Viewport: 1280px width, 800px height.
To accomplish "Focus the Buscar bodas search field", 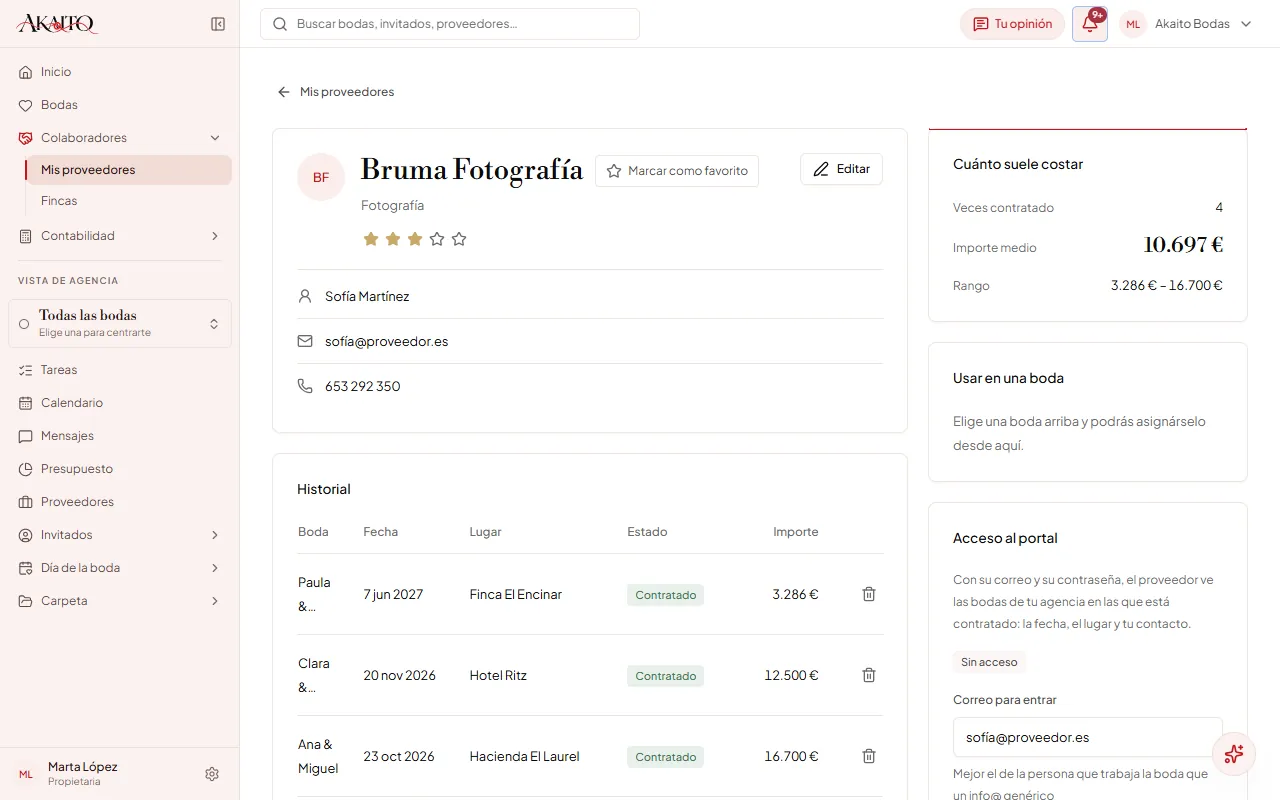I will point(450,24).
